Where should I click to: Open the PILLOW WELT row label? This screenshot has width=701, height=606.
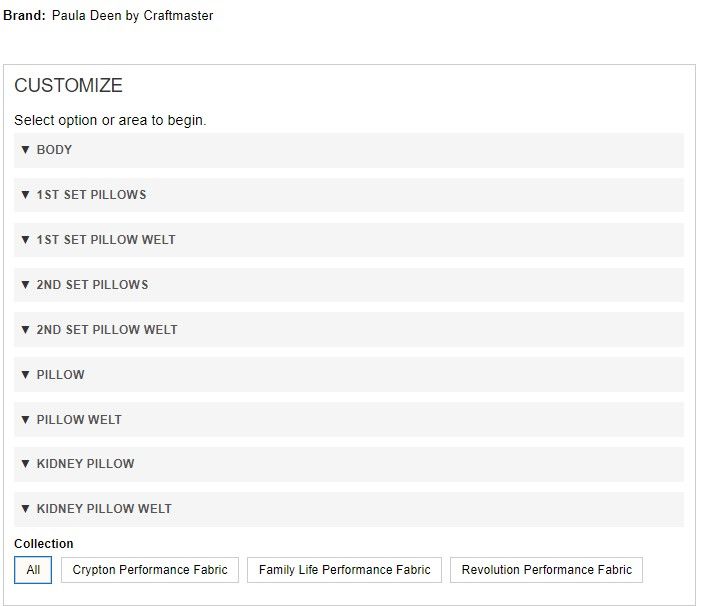pyautogui.click(x=79, y=420)
